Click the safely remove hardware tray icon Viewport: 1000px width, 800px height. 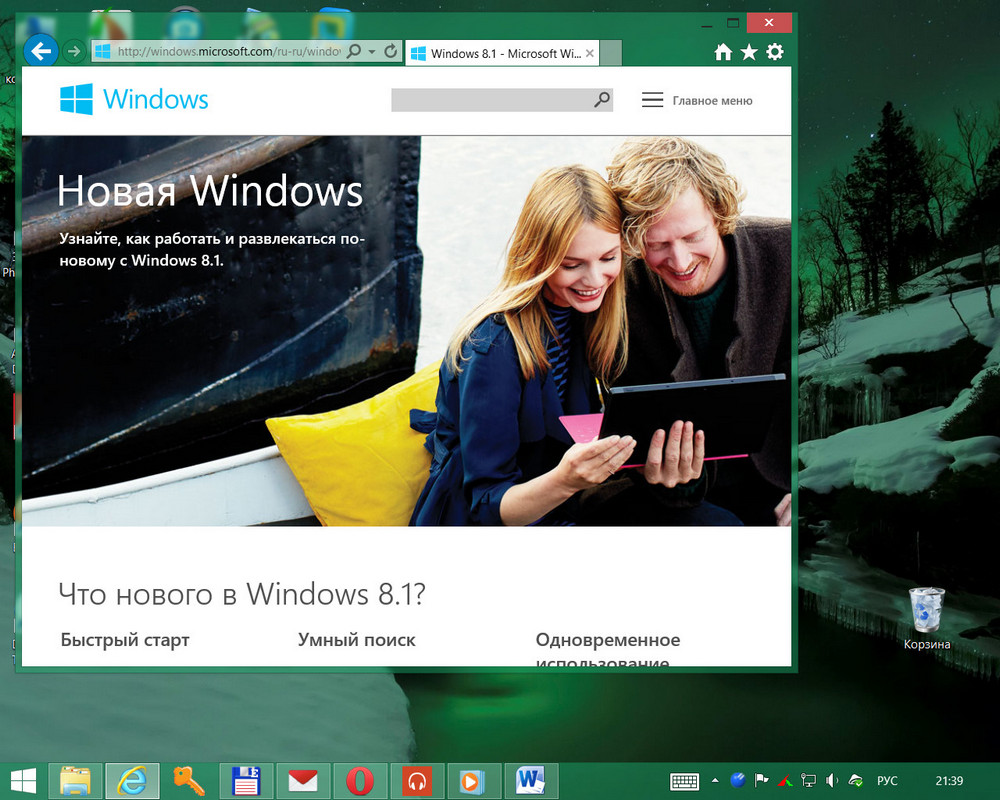(855, 780)
